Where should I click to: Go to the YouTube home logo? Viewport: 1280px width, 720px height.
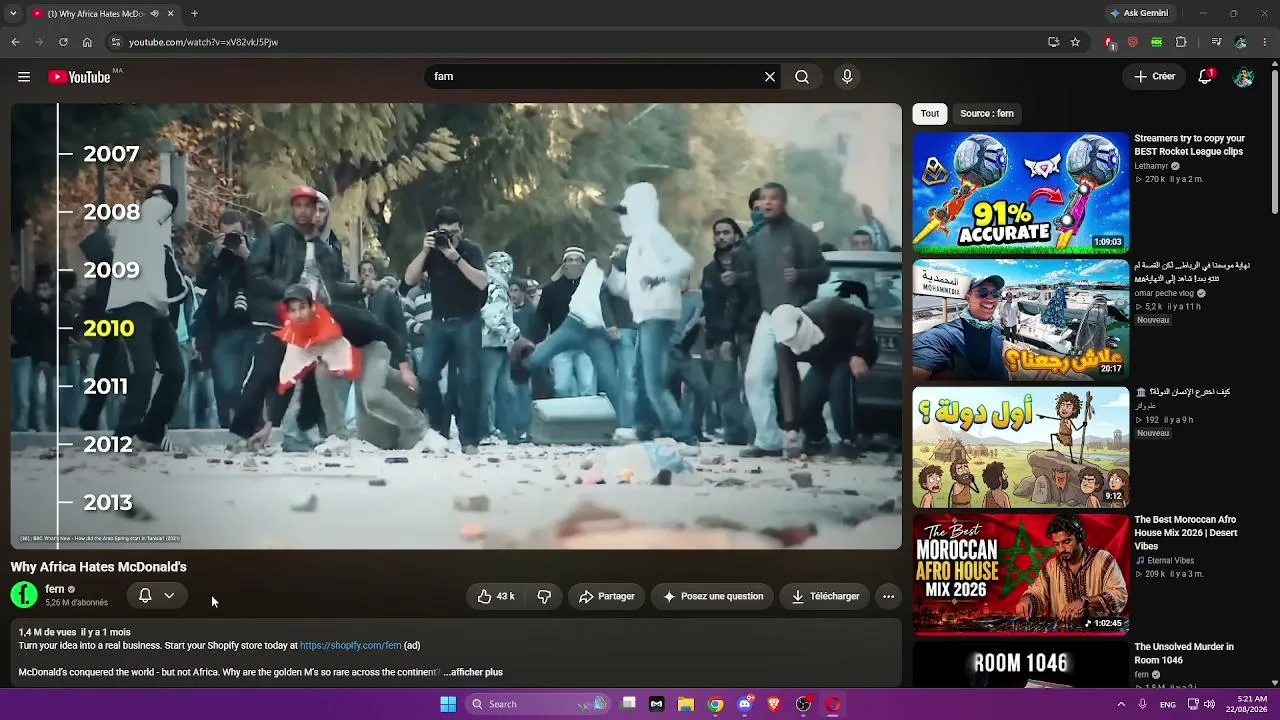79,77
